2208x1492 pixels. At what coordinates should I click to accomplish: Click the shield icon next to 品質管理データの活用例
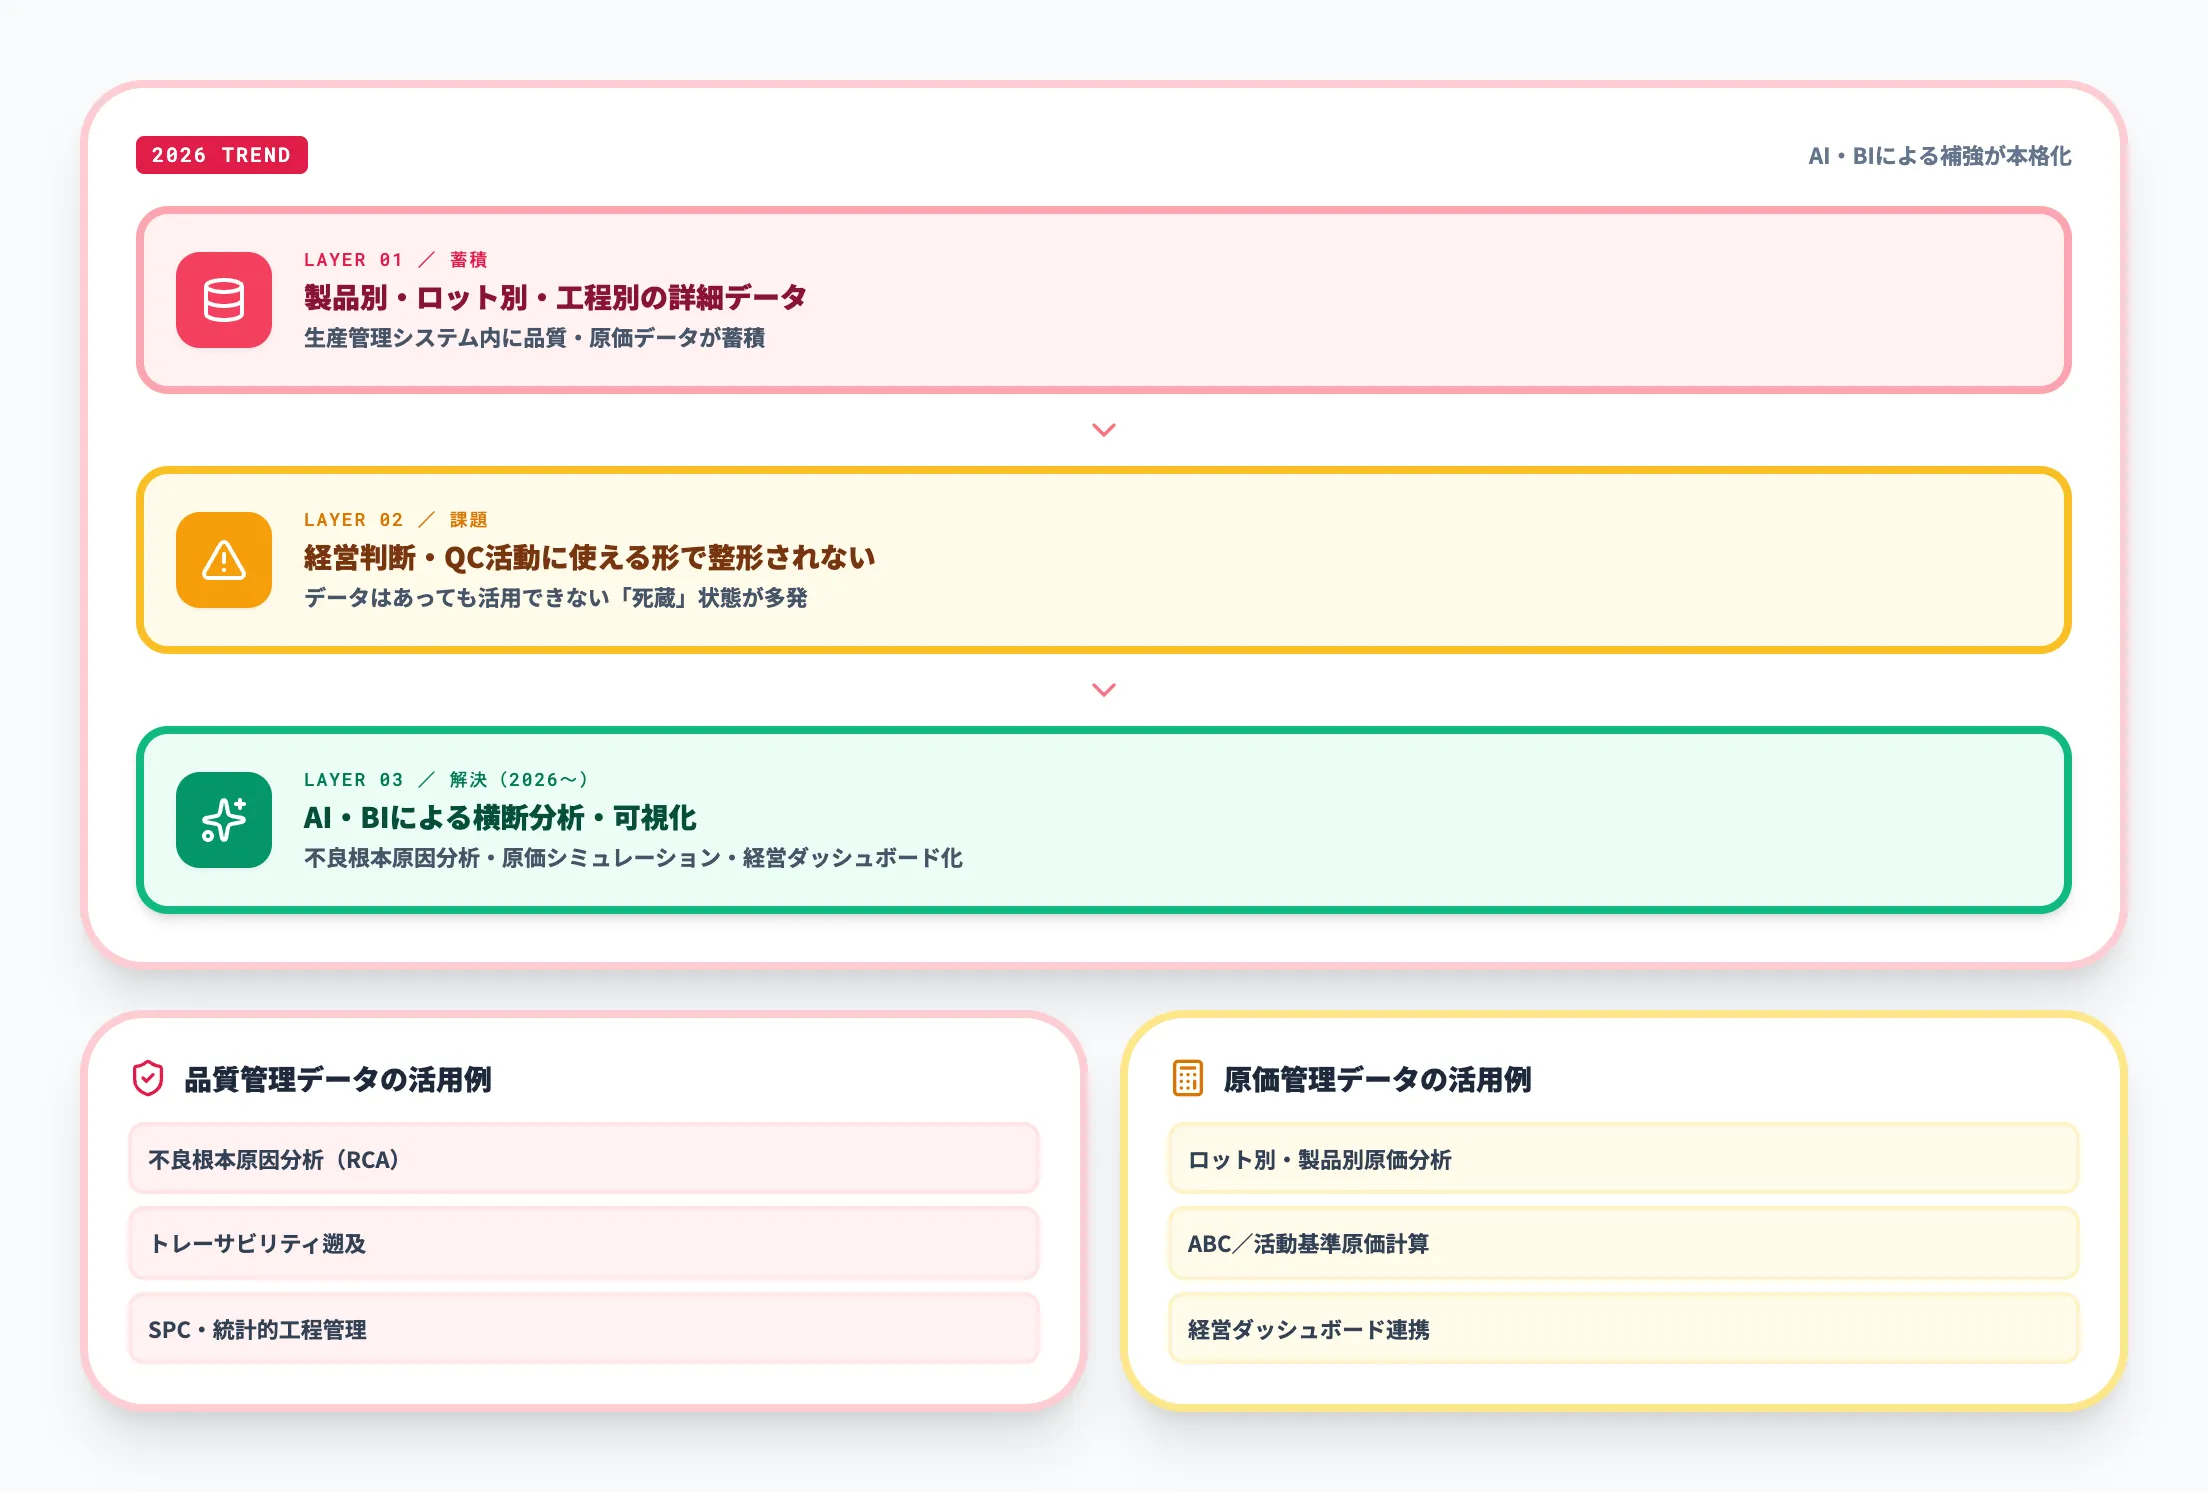[x=146, y=1079]
